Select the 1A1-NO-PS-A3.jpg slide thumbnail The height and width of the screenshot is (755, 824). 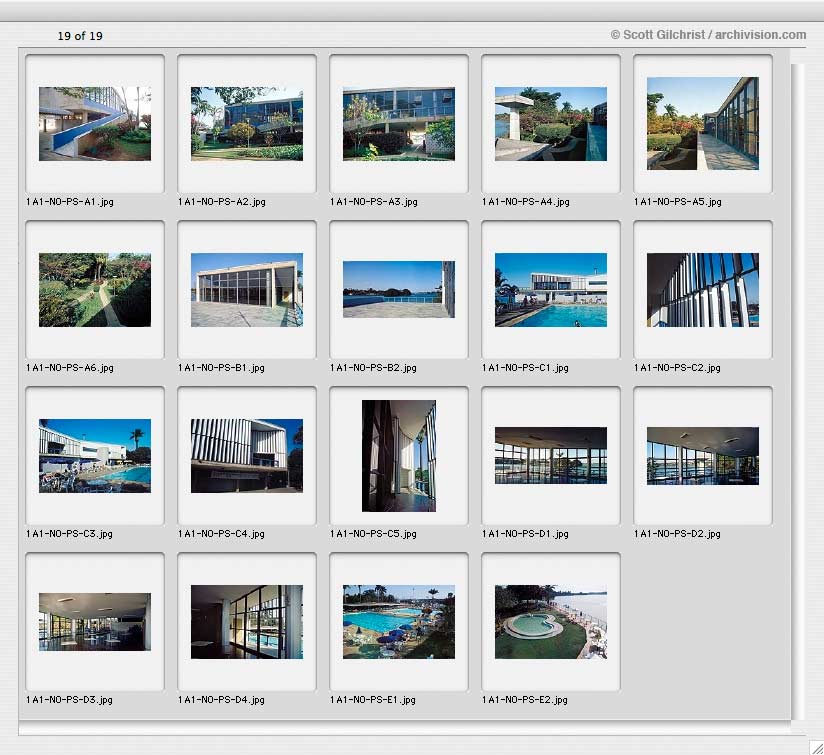[x=398, y=124]
